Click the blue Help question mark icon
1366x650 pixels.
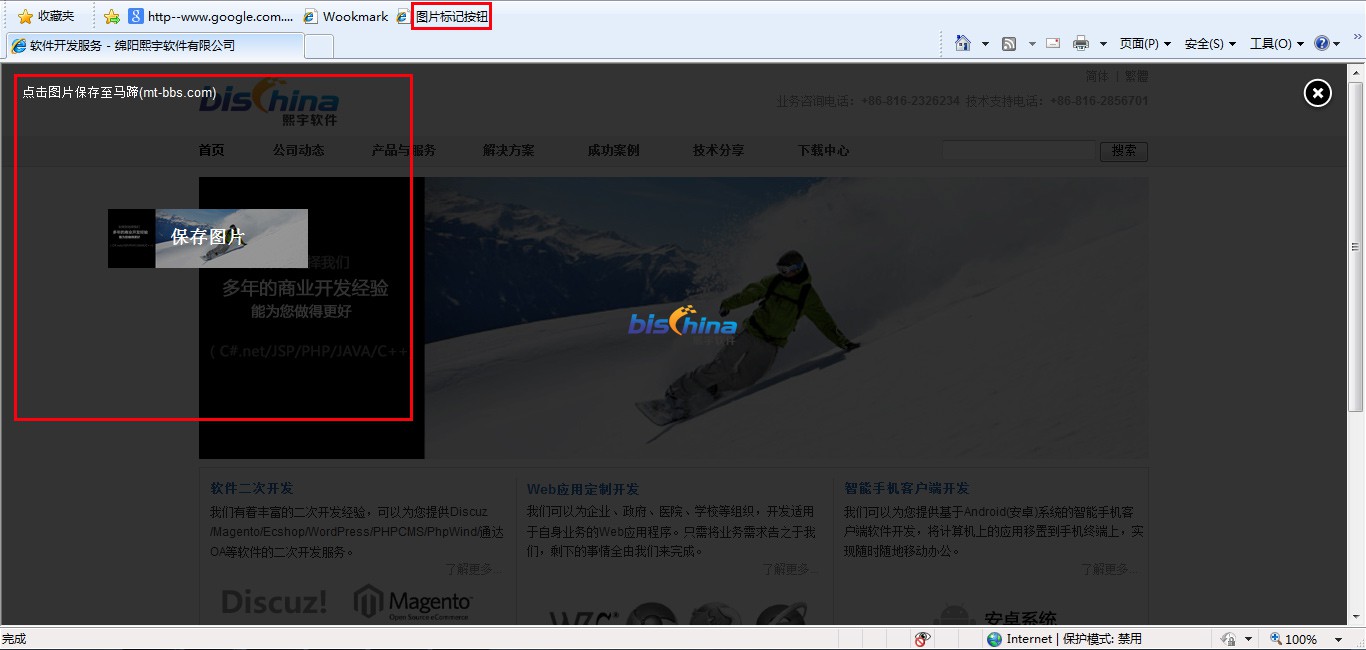point(1322,43)
